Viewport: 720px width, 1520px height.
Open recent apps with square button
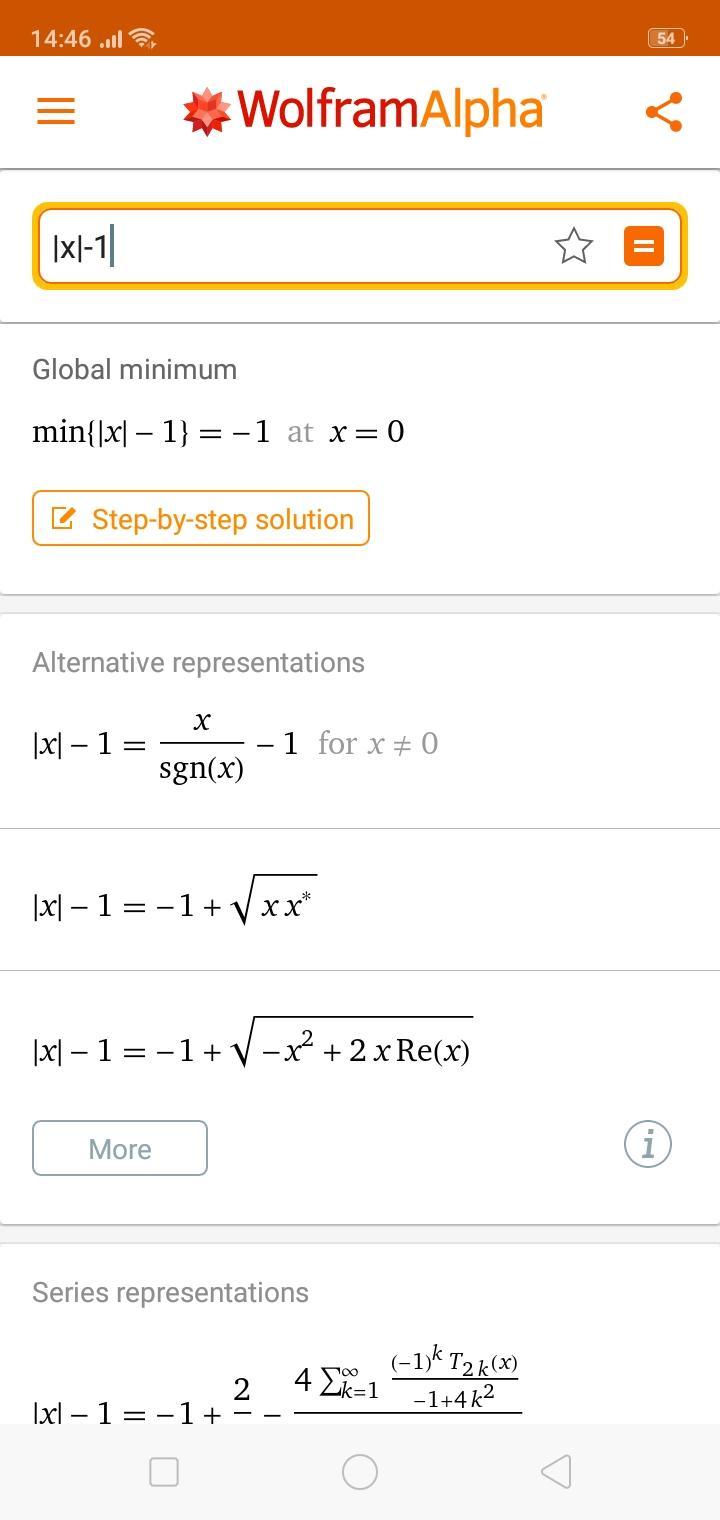[x=164, y=1471]
